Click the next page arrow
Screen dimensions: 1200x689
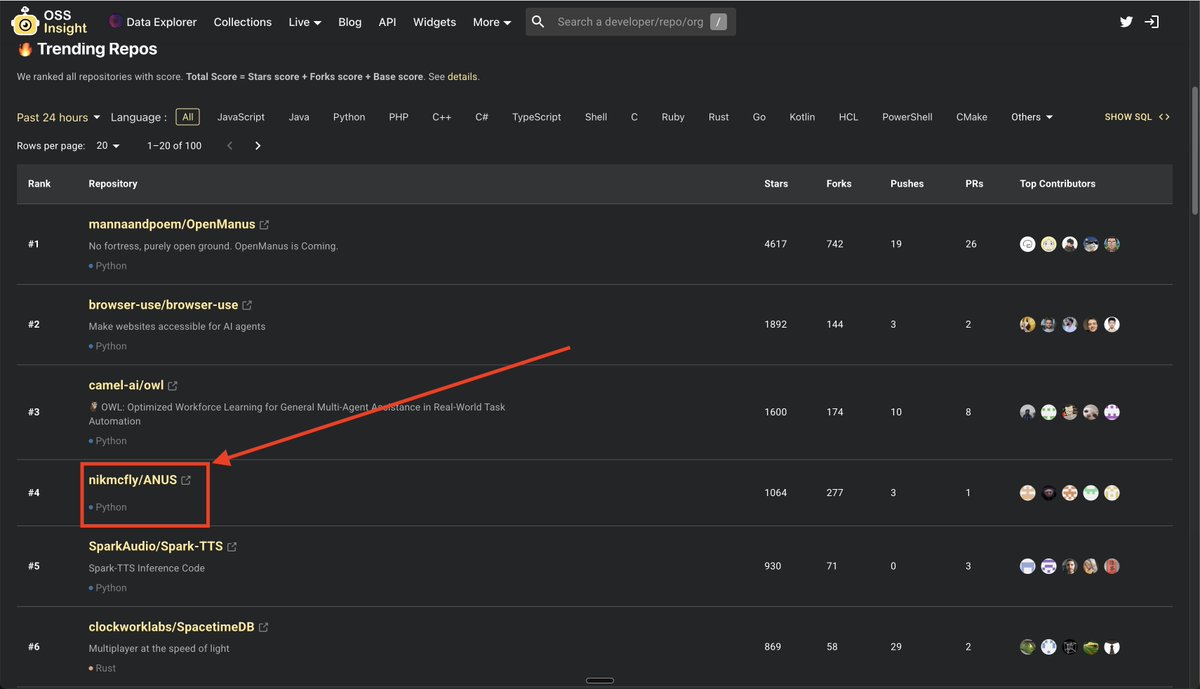(257, 145)
